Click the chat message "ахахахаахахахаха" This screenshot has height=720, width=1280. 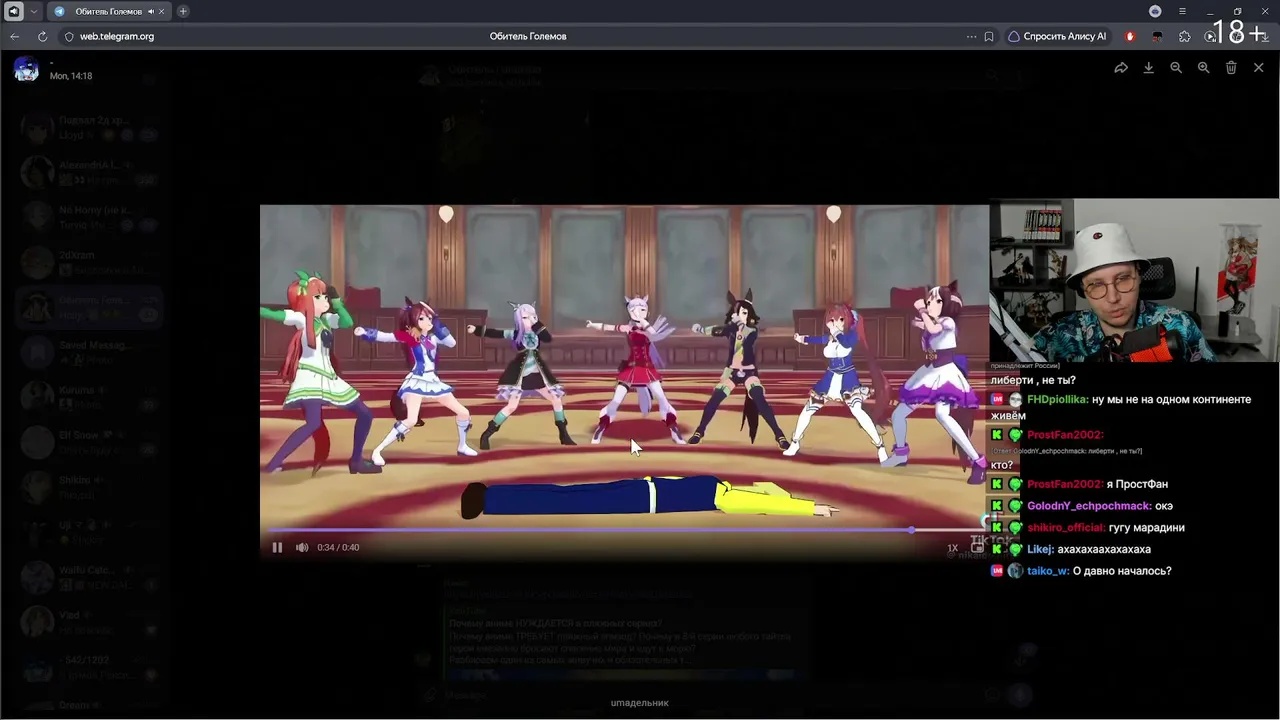pyautogui.click(x=1104, y=550)
